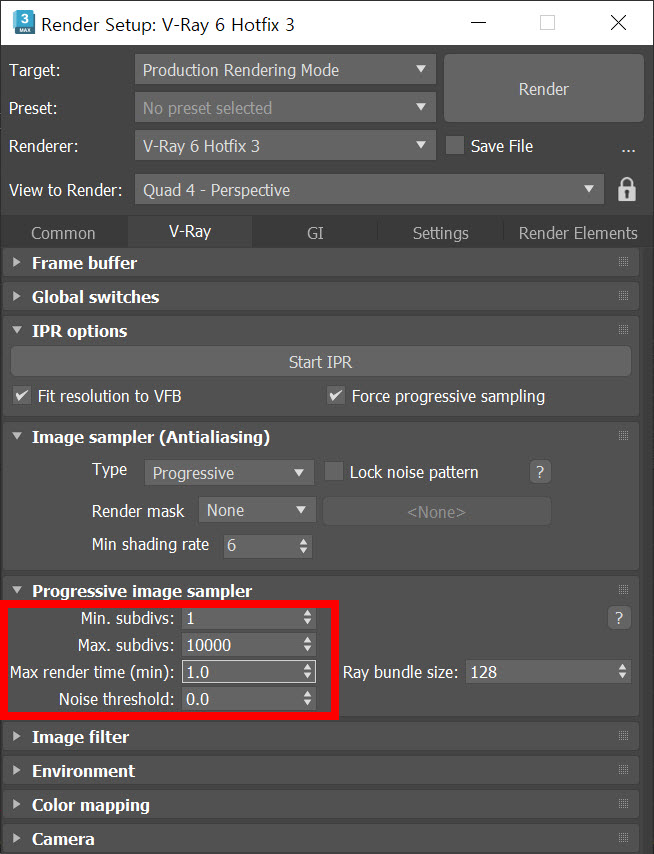Minimize the Render Setup window
This screenshot has width=654, height=854.
tap(478, 23)
